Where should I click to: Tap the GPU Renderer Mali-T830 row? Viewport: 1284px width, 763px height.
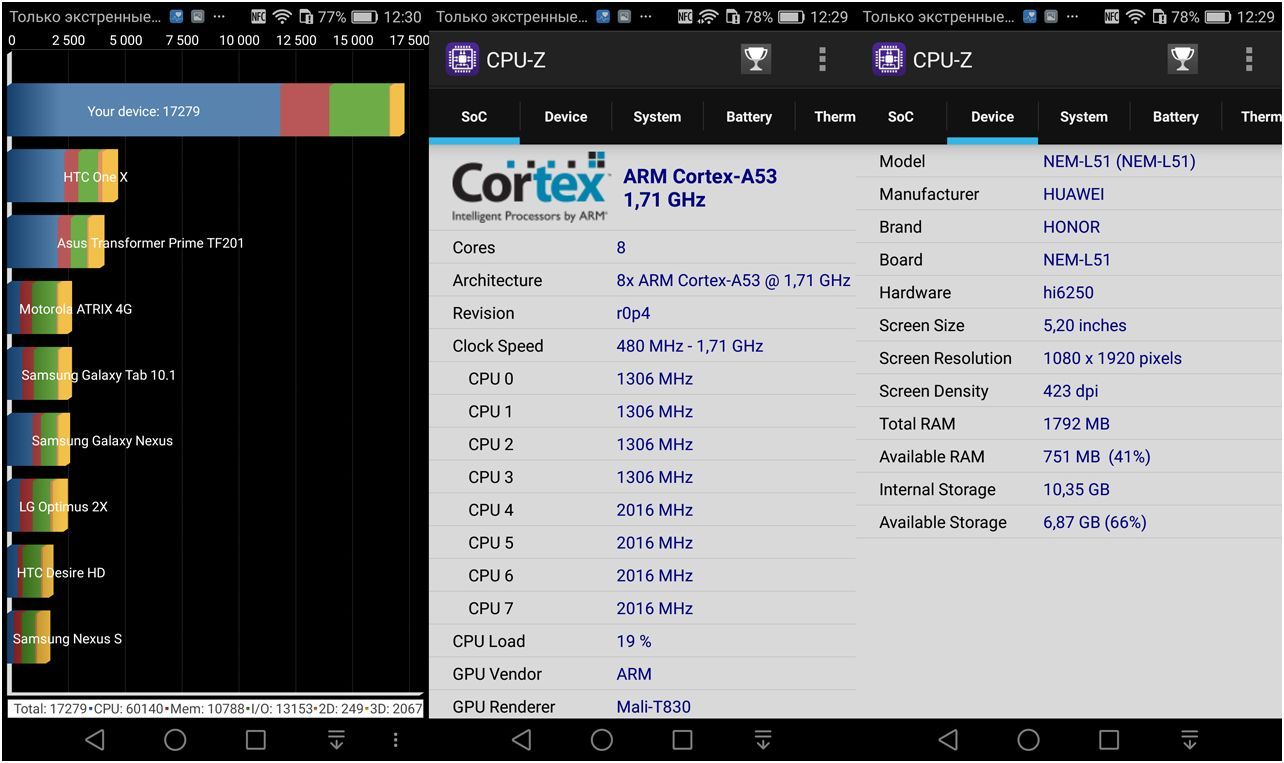coord(642,707)
